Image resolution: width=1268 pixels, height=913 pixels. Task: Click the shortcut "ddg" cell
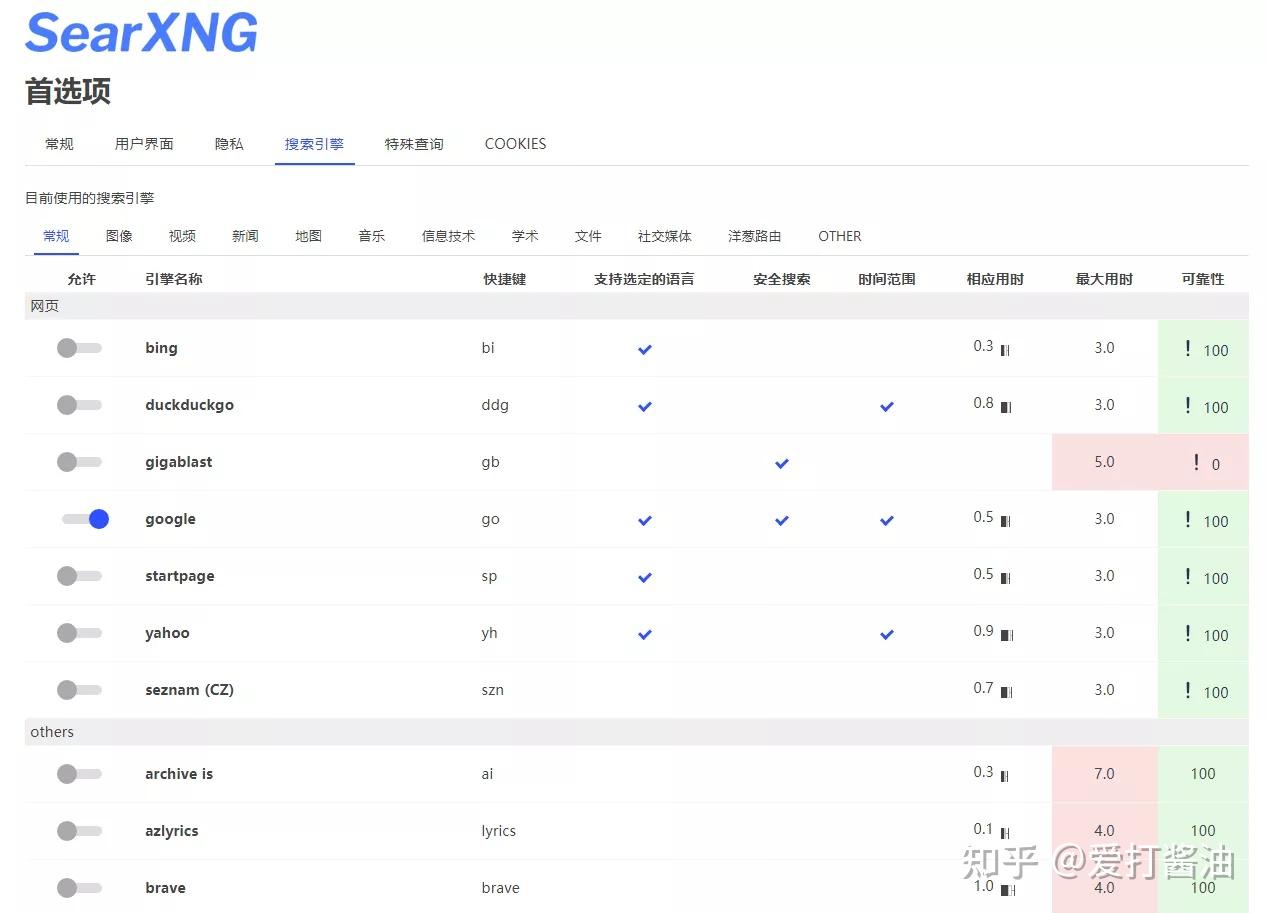(x=495, y=405)
